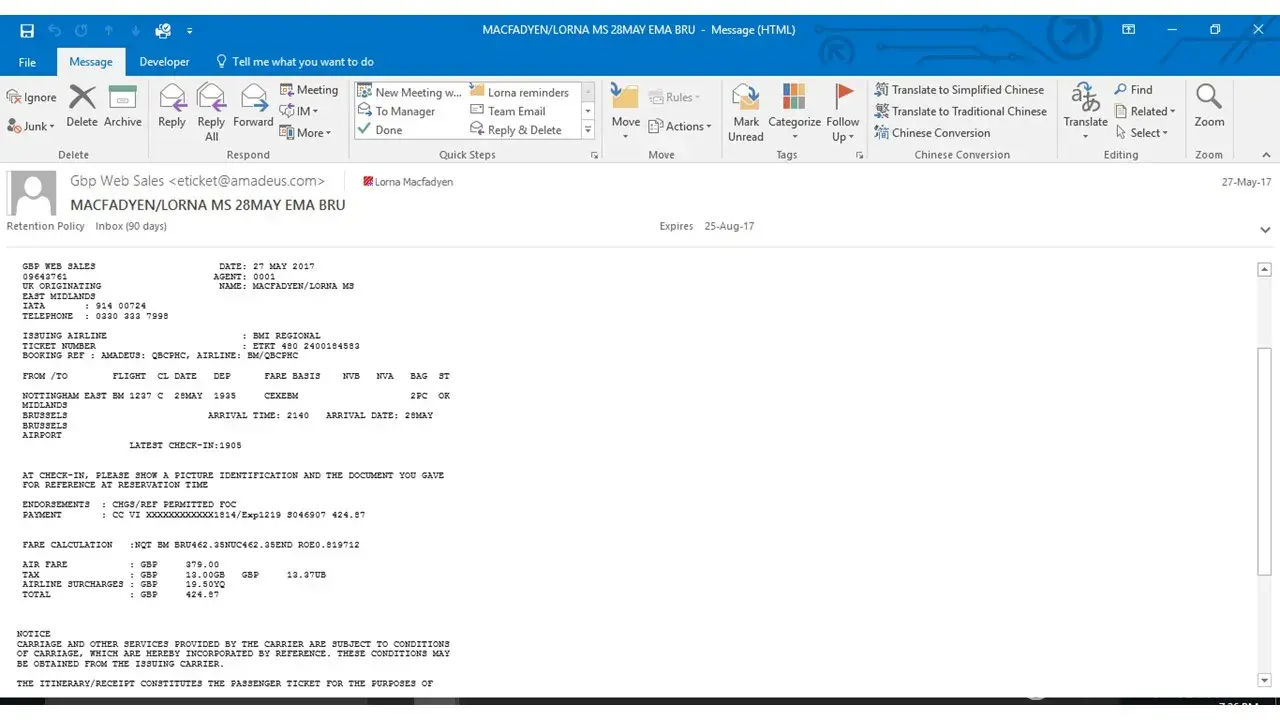1280x720 pixels.
Task: Open the Chinese Conversion button
Action: (x=932, y=133)
